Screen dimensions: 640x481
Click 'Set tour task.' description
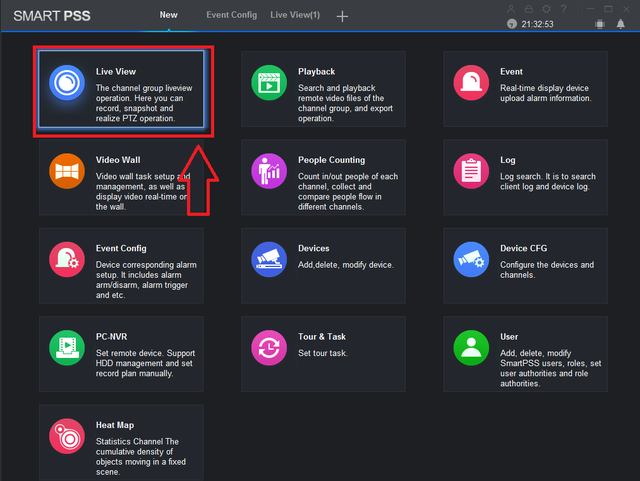[322, 353]
